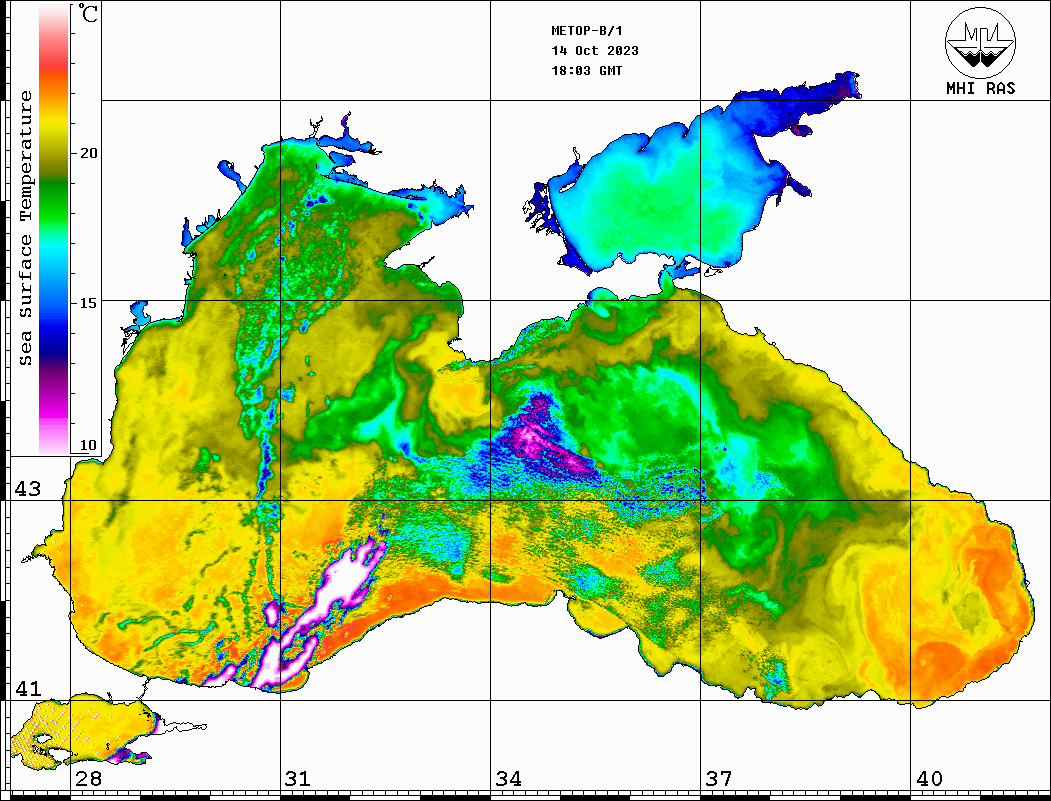Click longitude label 37
This screenshot has height=801, width=1051.
coord(719,779)
